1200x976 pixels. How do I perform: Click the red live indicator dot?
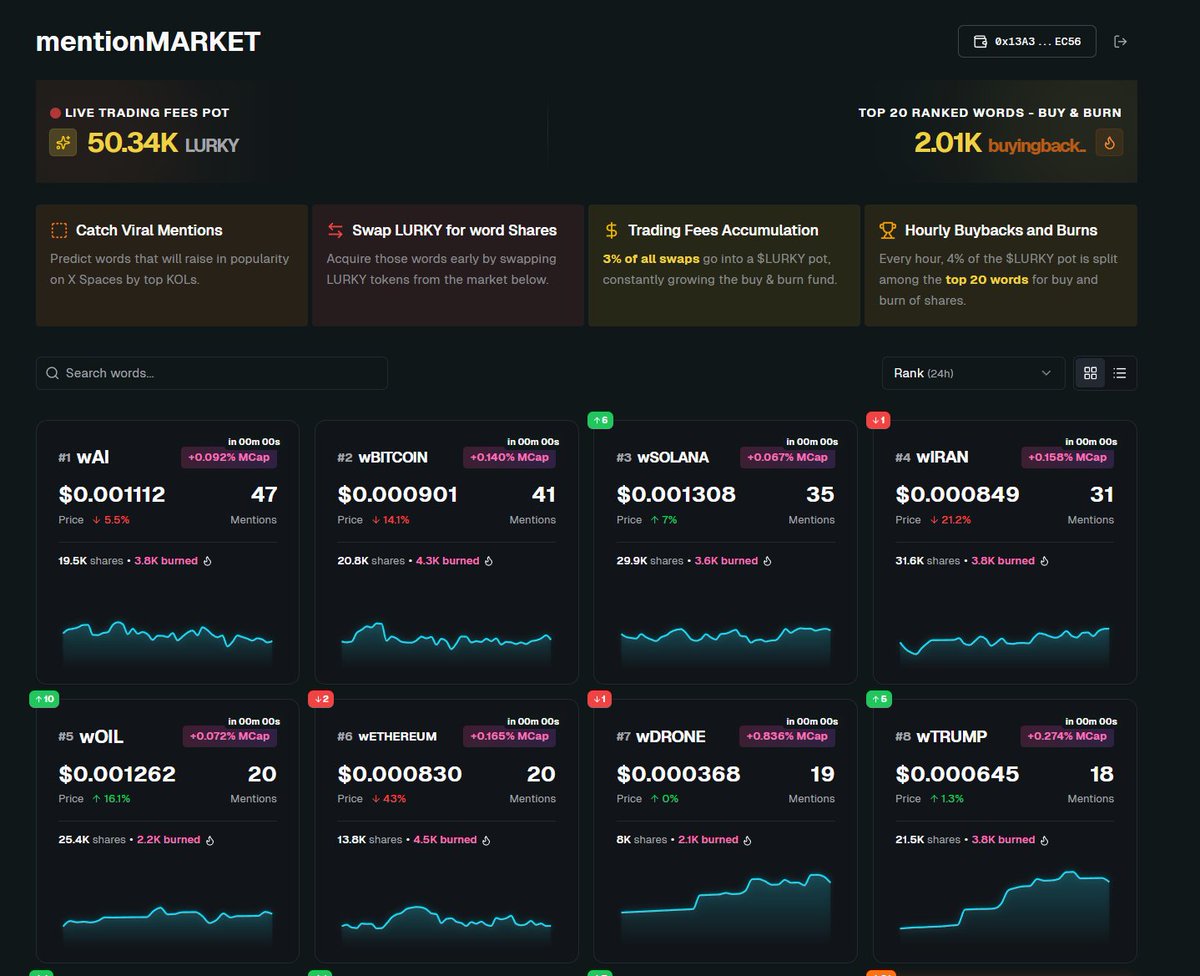click(x=55, y=113)
